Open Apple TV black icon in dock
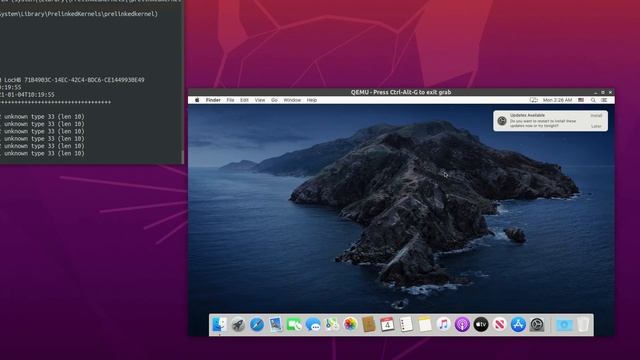Viewport: 640px width, 360px height. tap(481, 325)
